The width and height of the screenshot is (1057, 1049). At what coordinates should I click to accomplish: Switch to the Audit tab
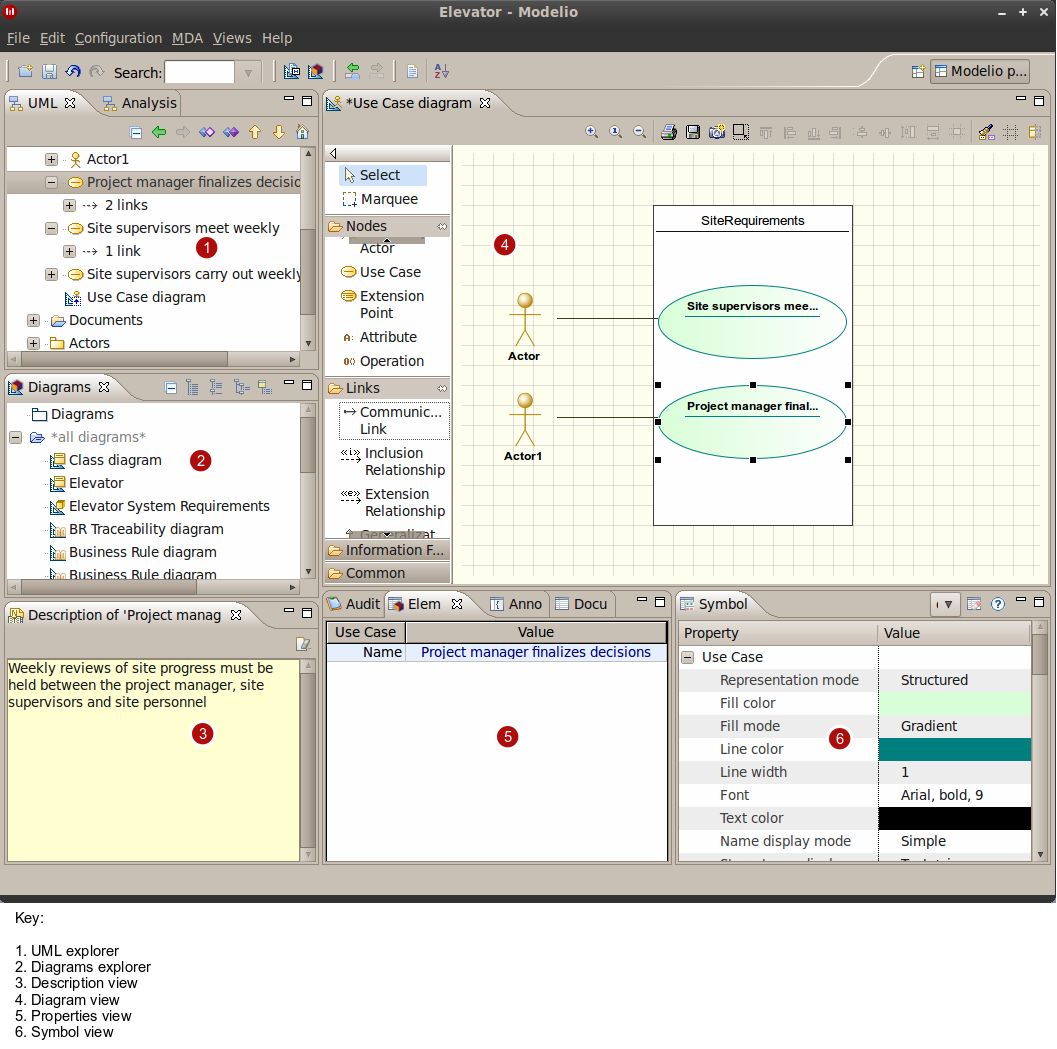(x=355, y=604)
